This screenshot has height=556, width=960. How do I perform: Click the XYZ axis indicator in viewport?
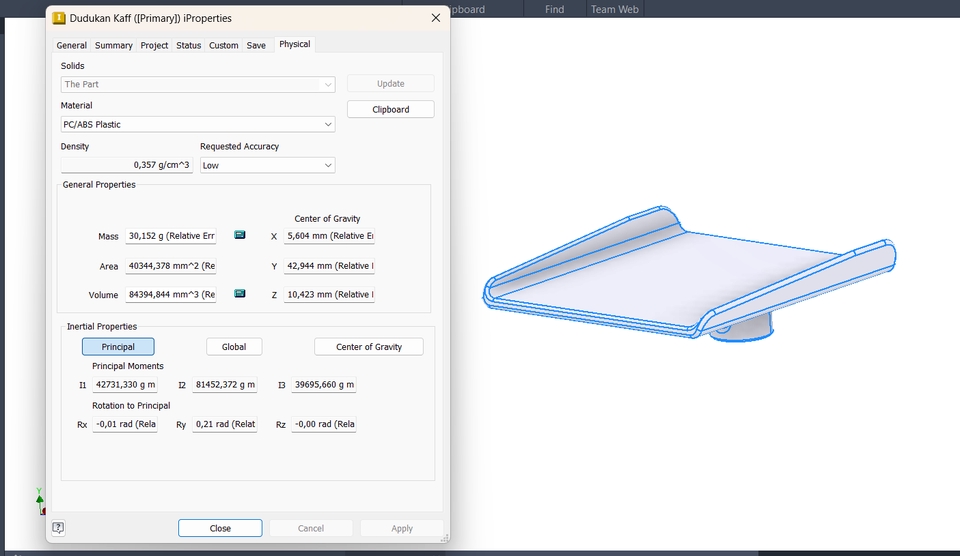pyautogui.click(x=40, y=502)
